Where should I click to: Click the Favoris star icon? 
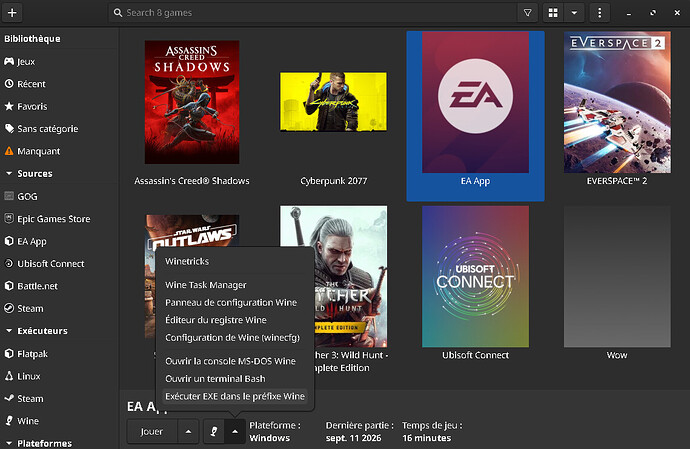9,106
